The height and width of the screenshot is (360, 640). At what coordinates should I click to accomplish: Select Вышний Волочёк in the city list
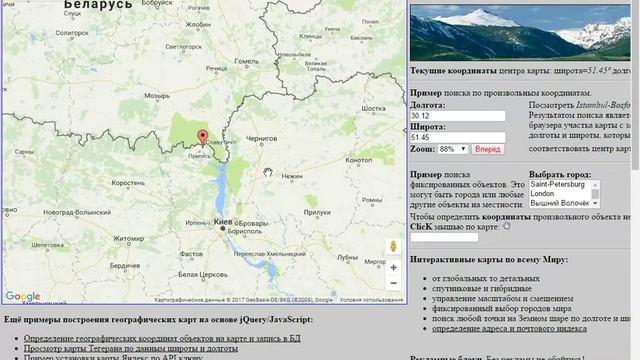click(560, 203)
